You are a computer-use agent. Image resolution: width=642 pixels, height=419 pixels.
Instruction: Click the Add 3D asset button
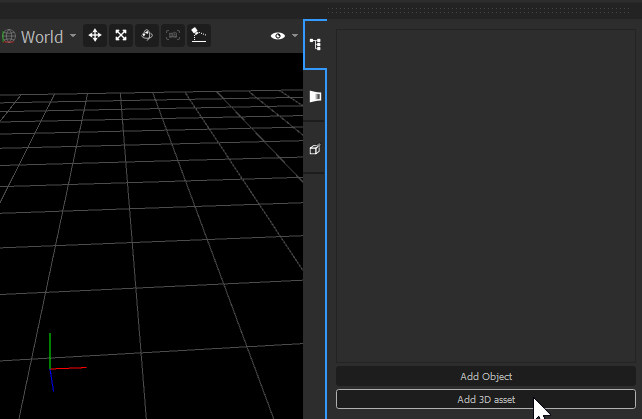(485, 399)
